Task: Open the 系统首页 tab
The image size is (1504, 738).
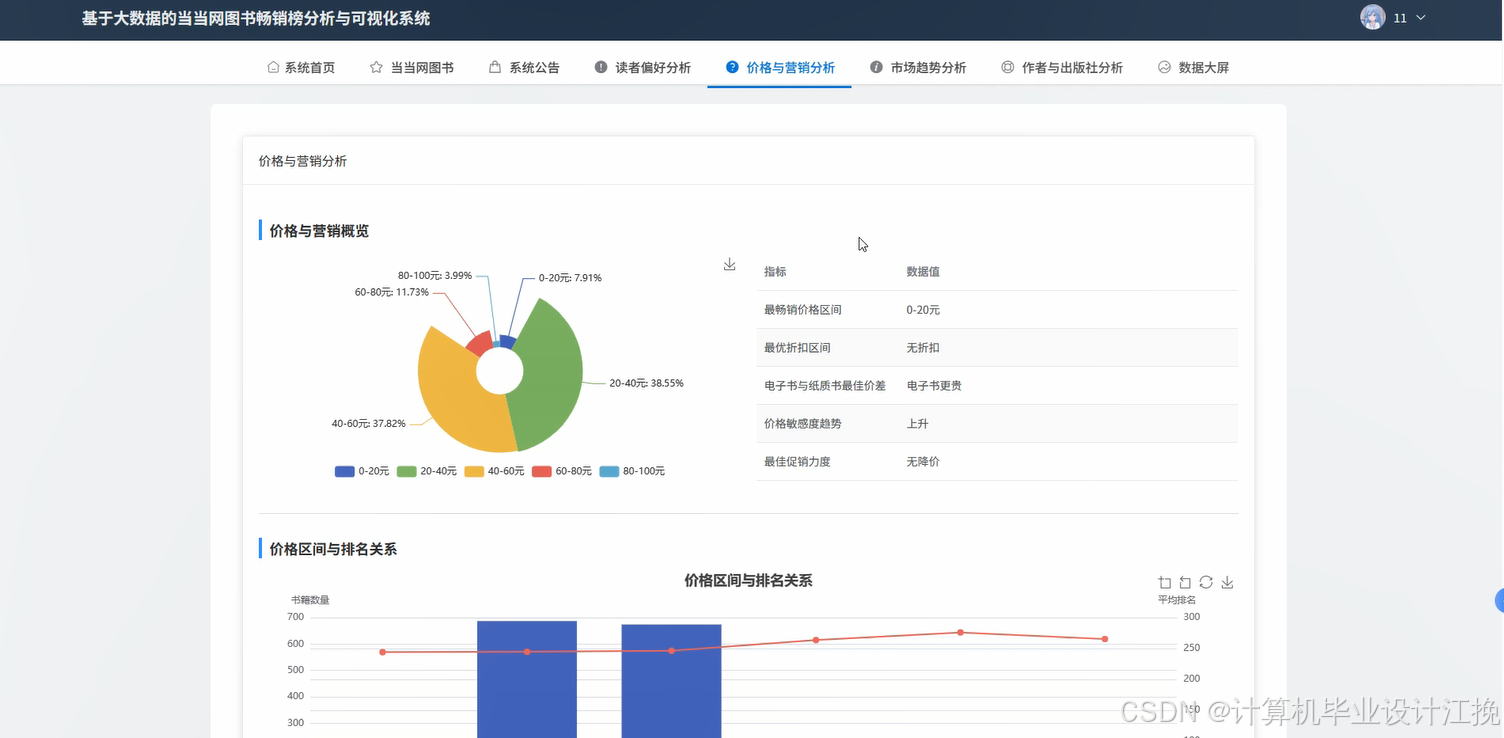Action: [x=301, y=67]
